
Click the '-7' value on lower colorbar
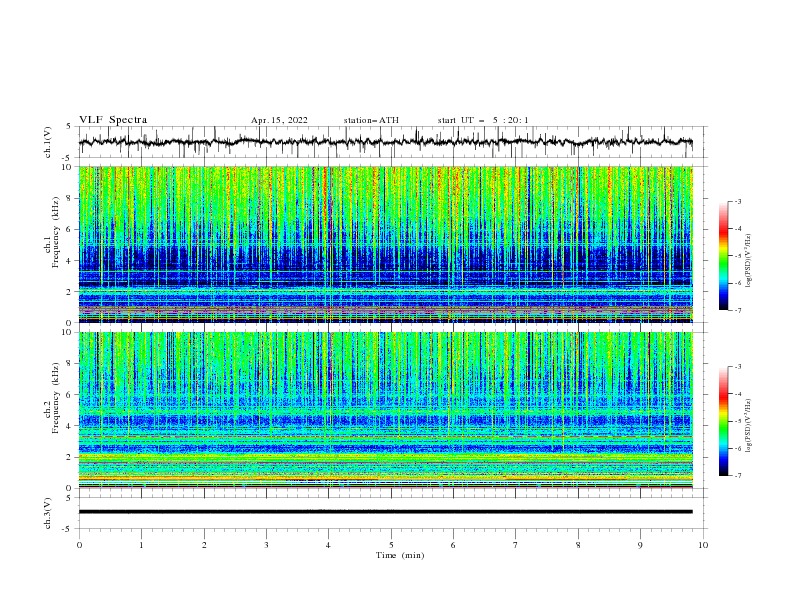click(x=737, y=476)
